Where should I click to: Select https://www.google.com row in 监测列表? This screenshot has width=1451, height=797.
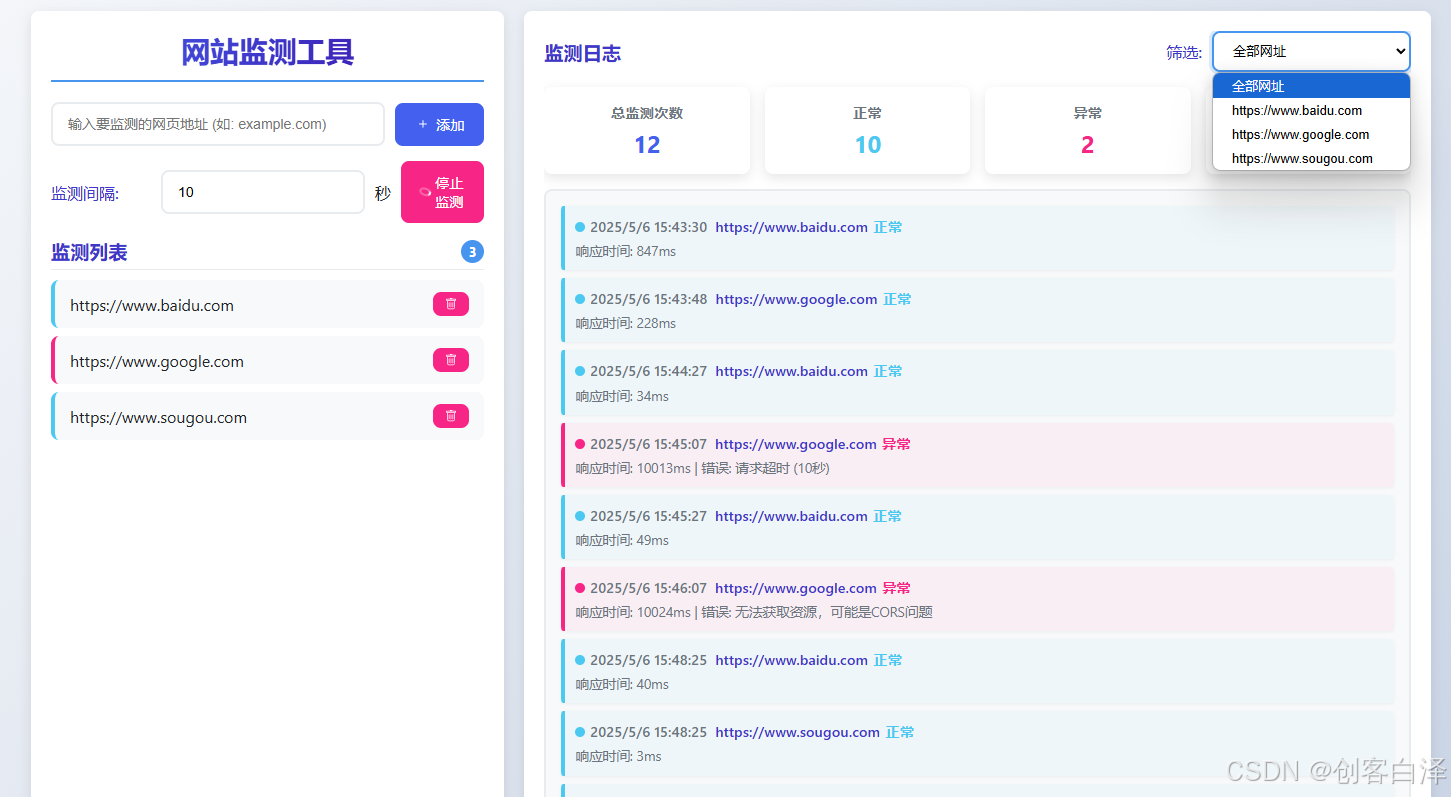coord(267,361)
